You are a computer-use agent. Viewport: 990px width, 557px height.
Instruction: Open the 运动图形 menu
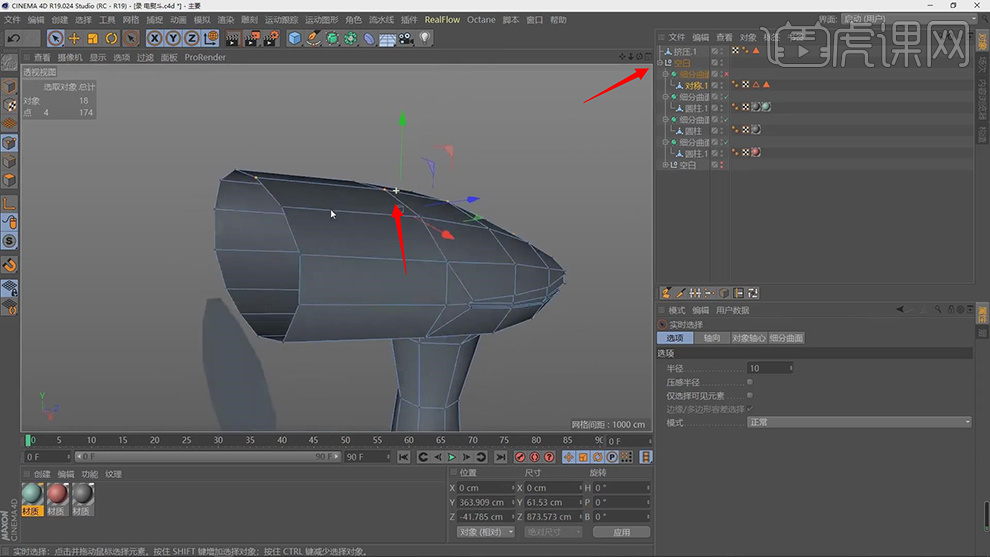pyautogui.click(x=321, y=20)
